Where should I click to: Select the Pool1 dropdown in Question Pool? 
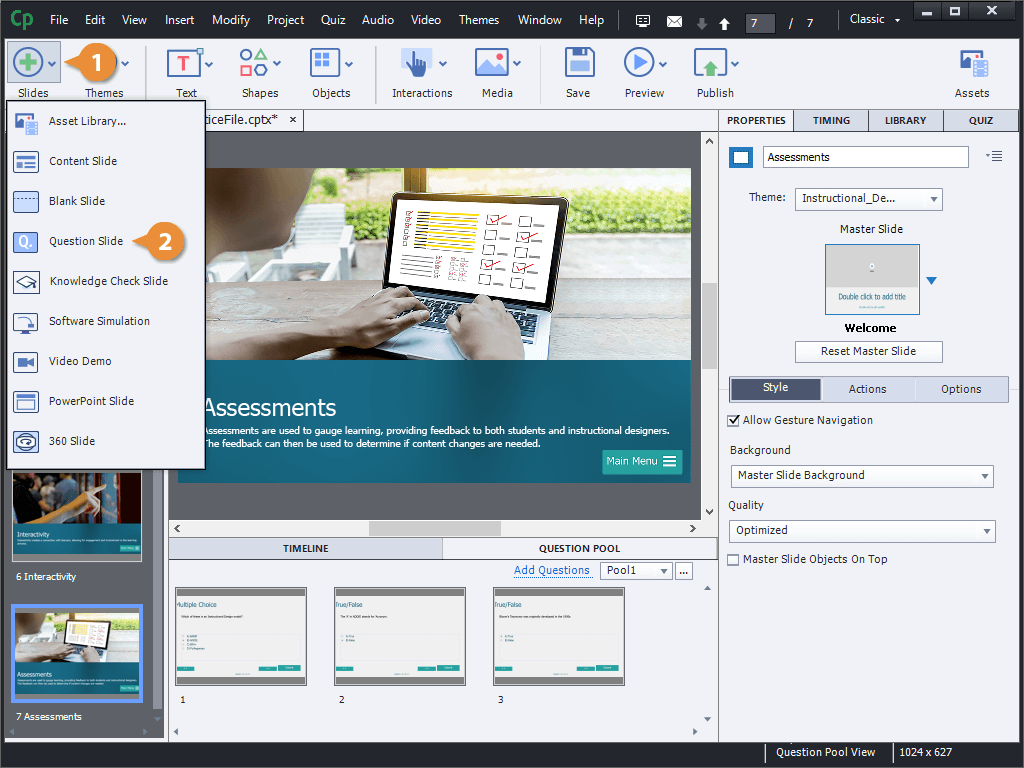(x=636, y=571)
